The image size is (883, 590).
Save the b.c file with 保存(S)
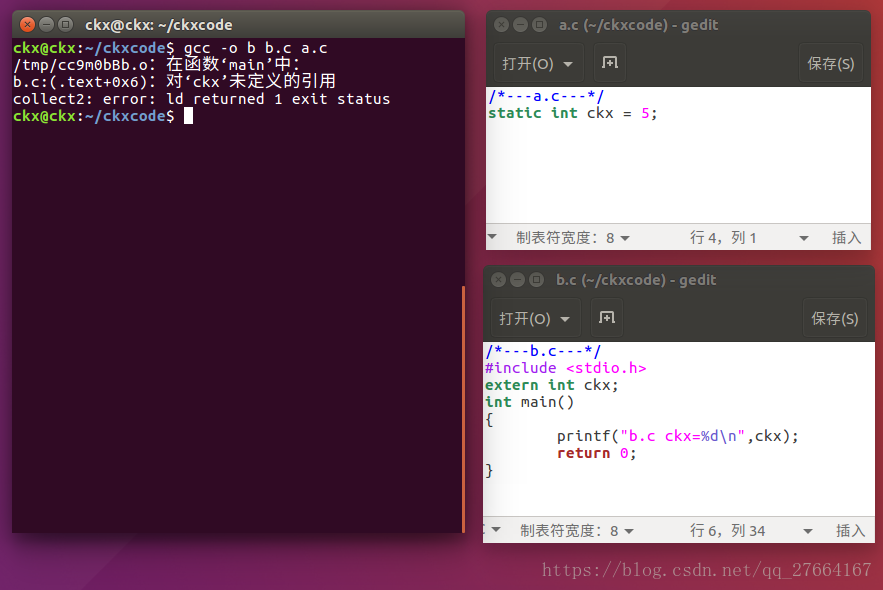835,319
